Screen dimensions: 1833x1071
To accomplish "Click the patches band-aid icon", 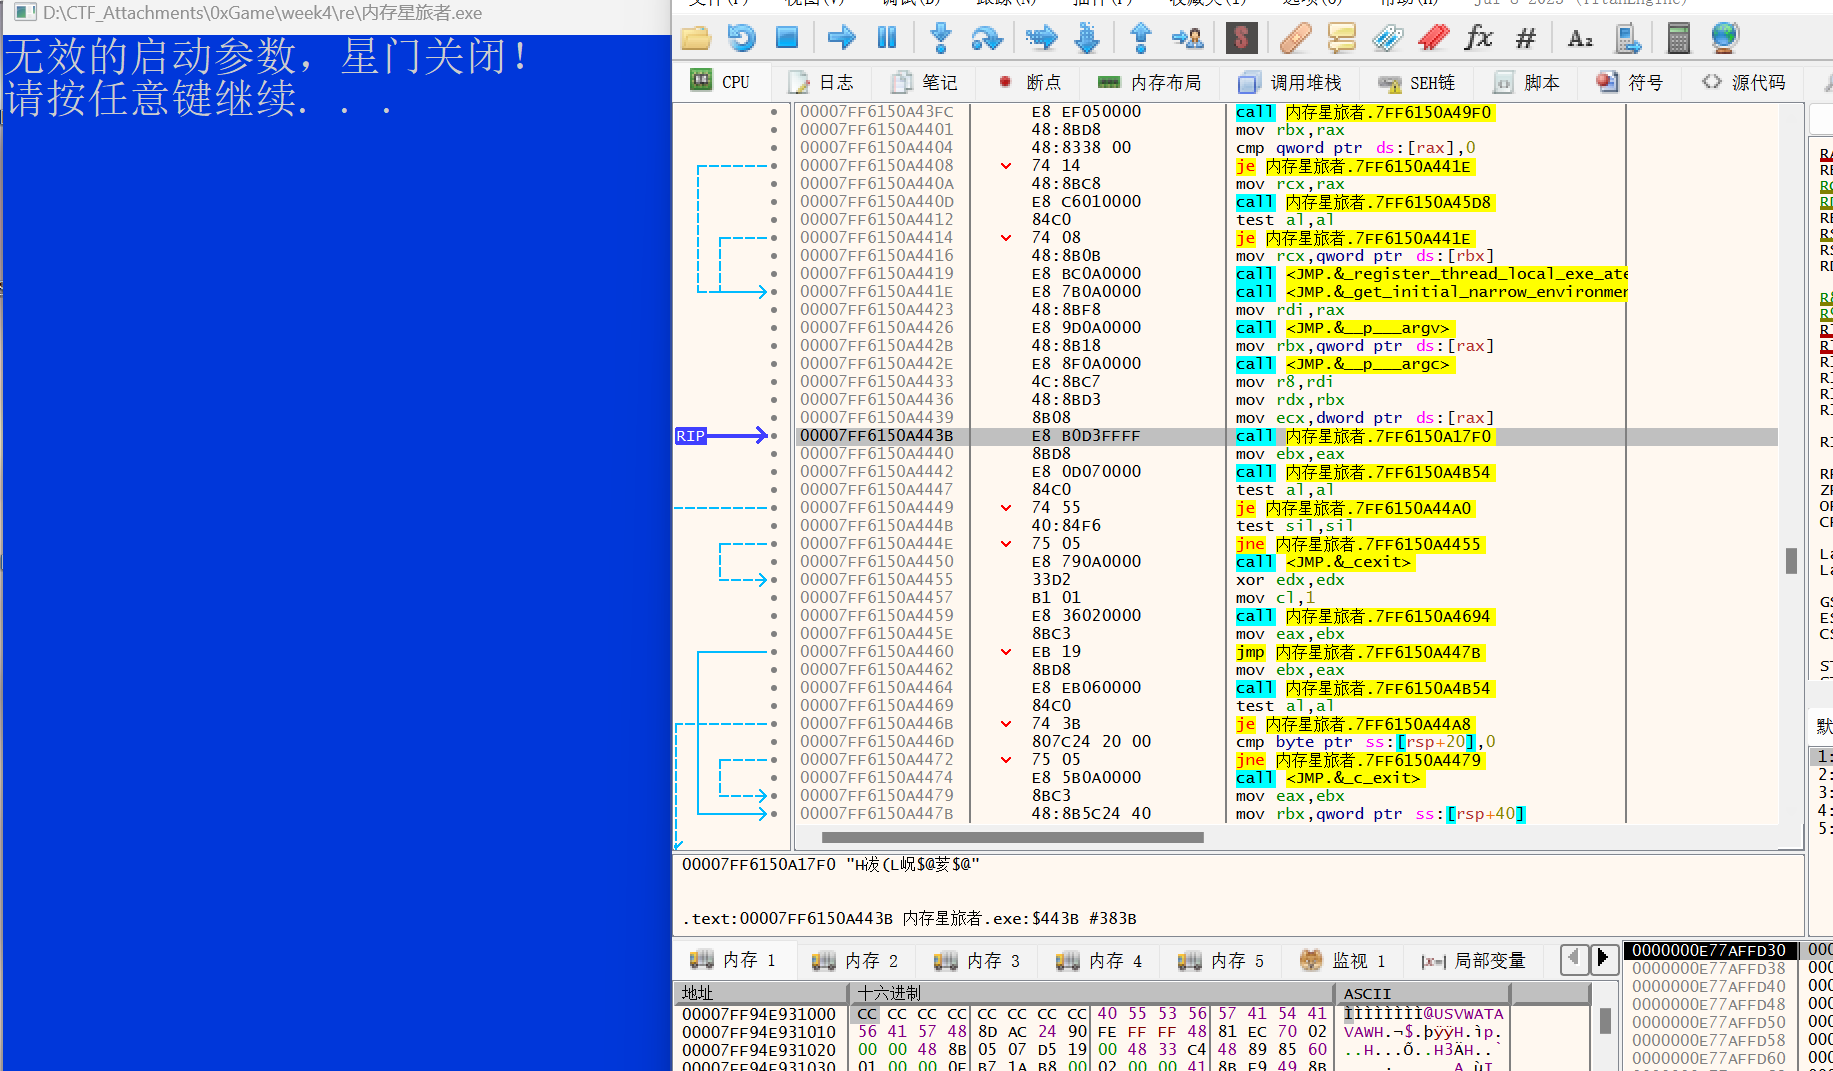I will coord(1295,39).
